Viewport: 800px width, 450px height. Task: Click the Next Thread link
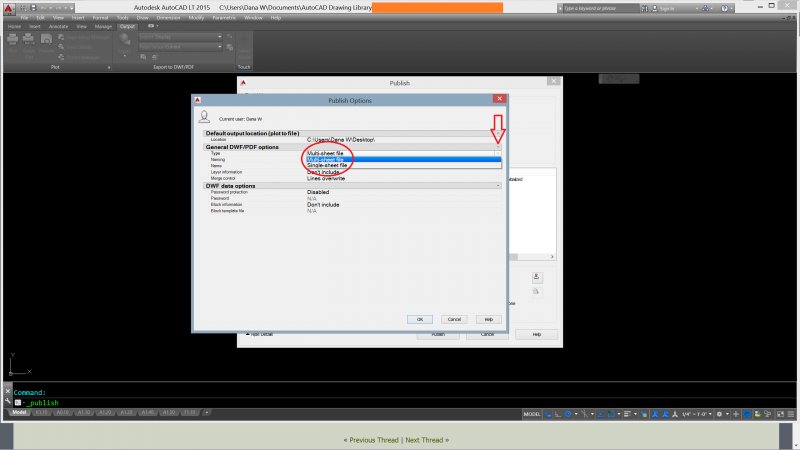tap(424, 440)
